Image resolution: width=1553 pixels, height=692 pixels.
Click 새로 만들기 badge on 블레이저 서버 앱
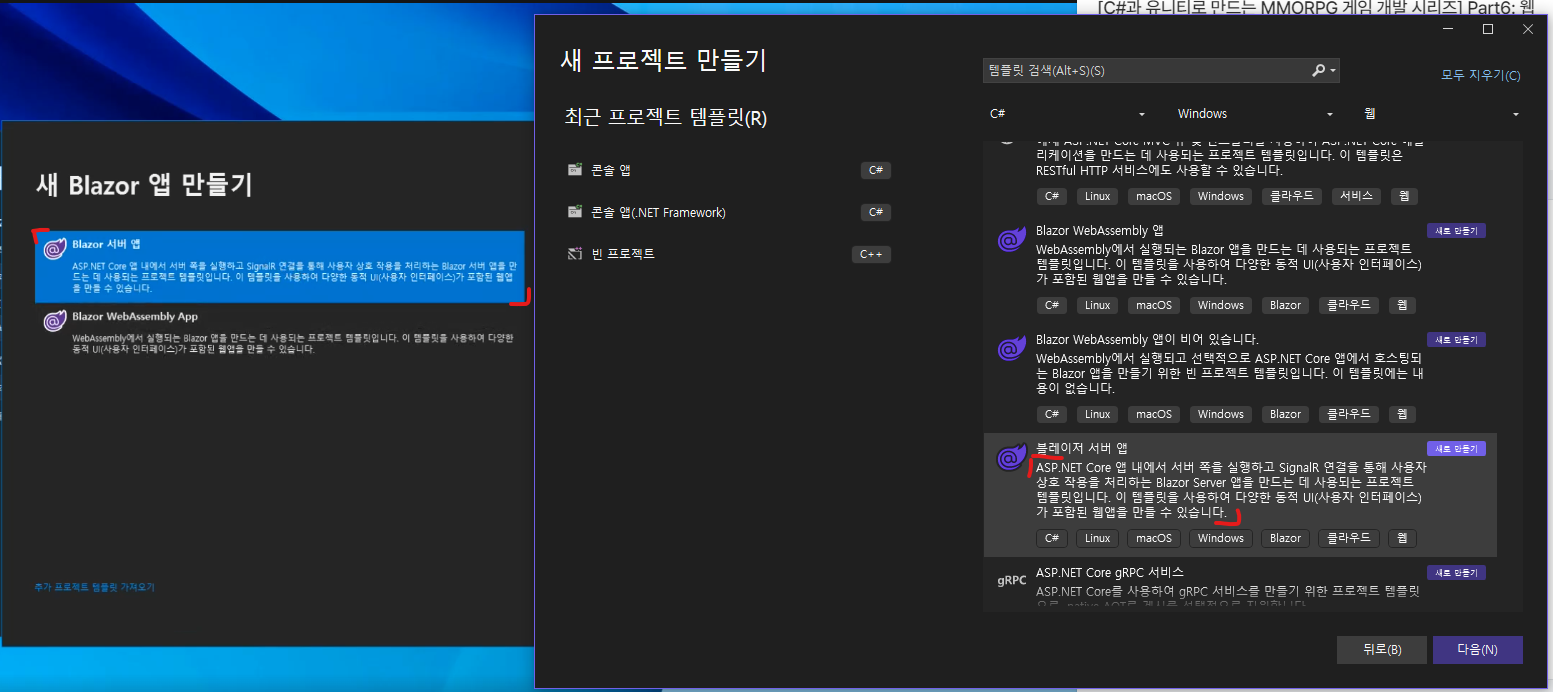tap(1456, 449)
